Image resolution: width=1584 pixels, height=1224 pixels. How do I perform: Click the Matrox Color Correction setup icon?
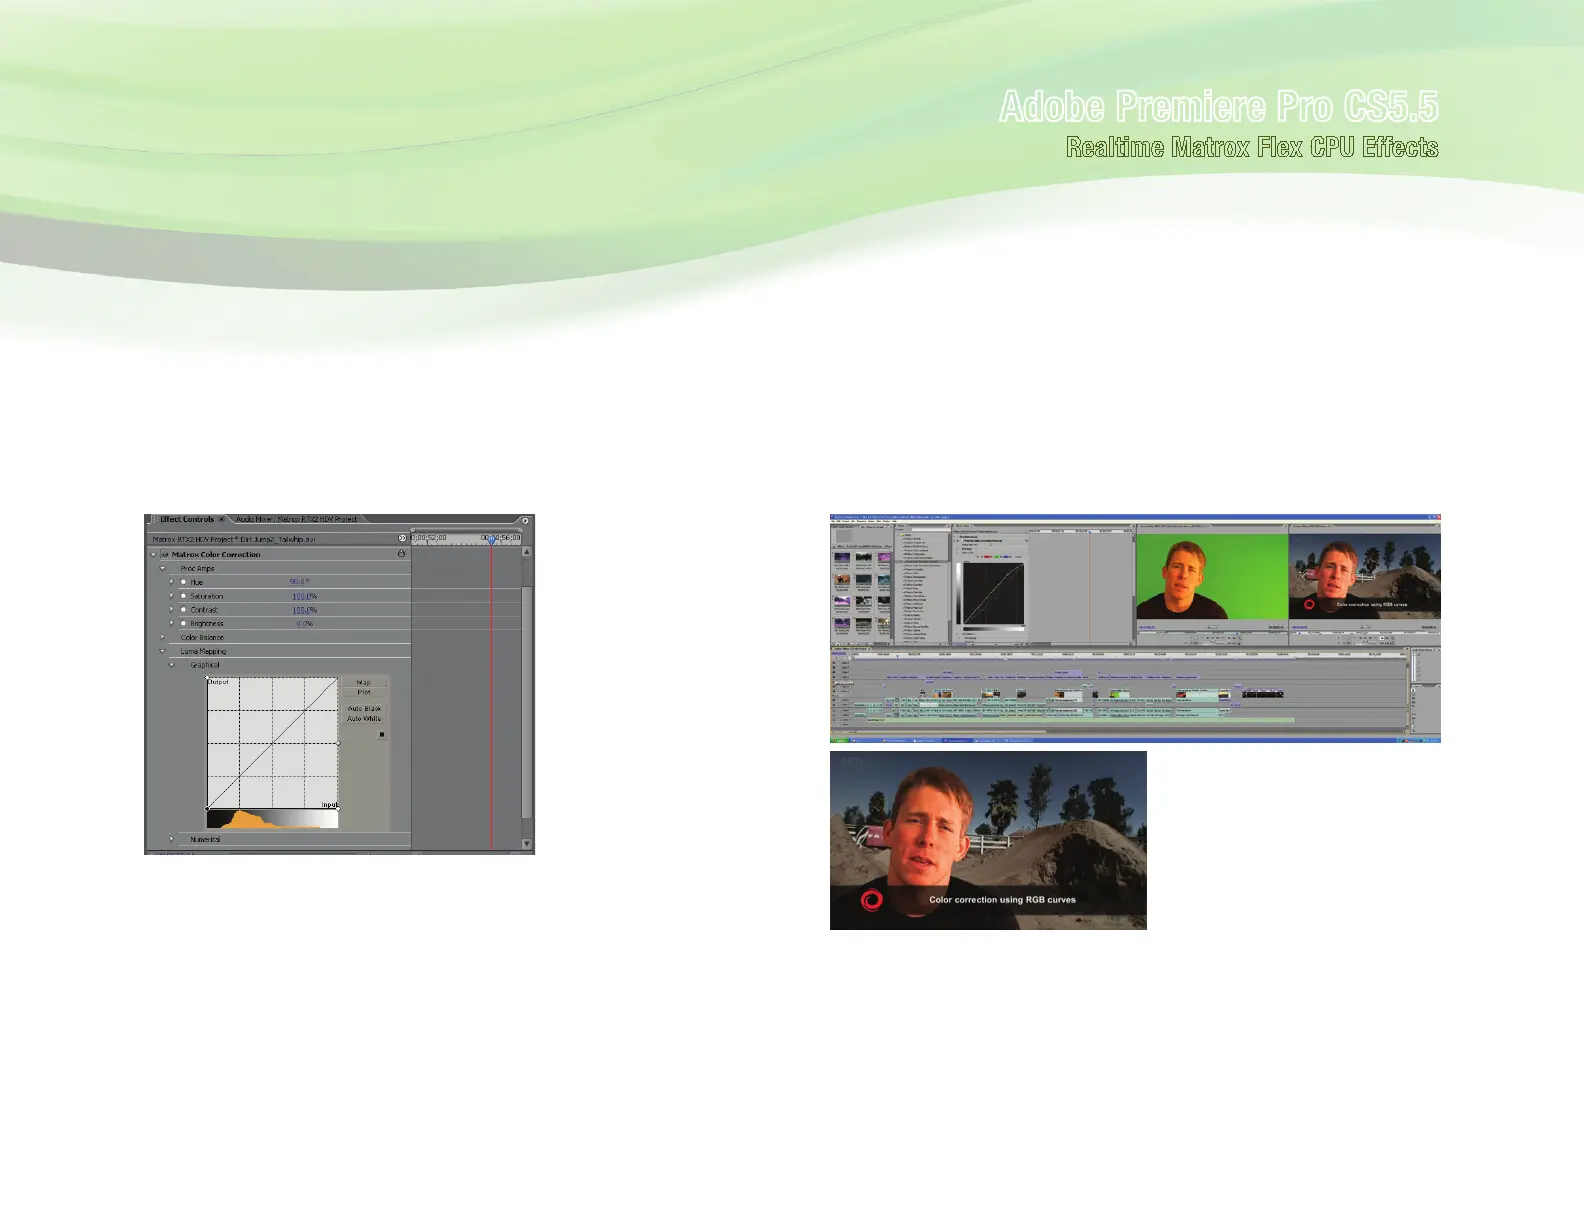pos(402,554)
